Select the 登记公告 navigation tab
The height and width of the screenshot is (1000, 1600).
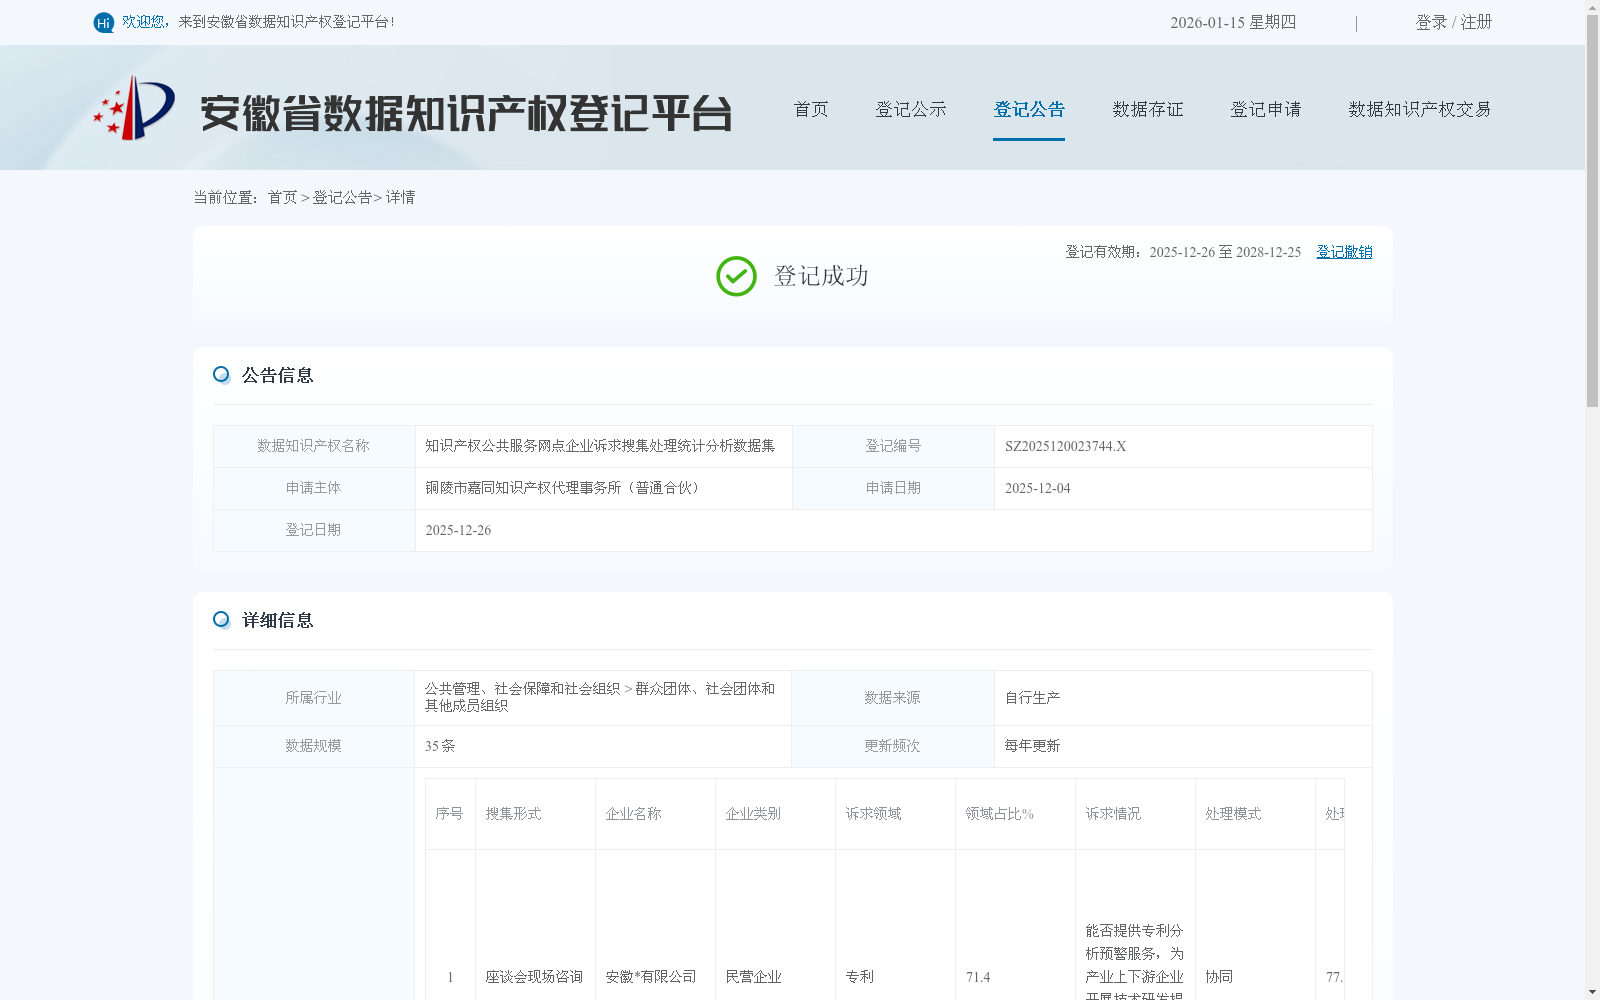click(x=1029, y=109)
